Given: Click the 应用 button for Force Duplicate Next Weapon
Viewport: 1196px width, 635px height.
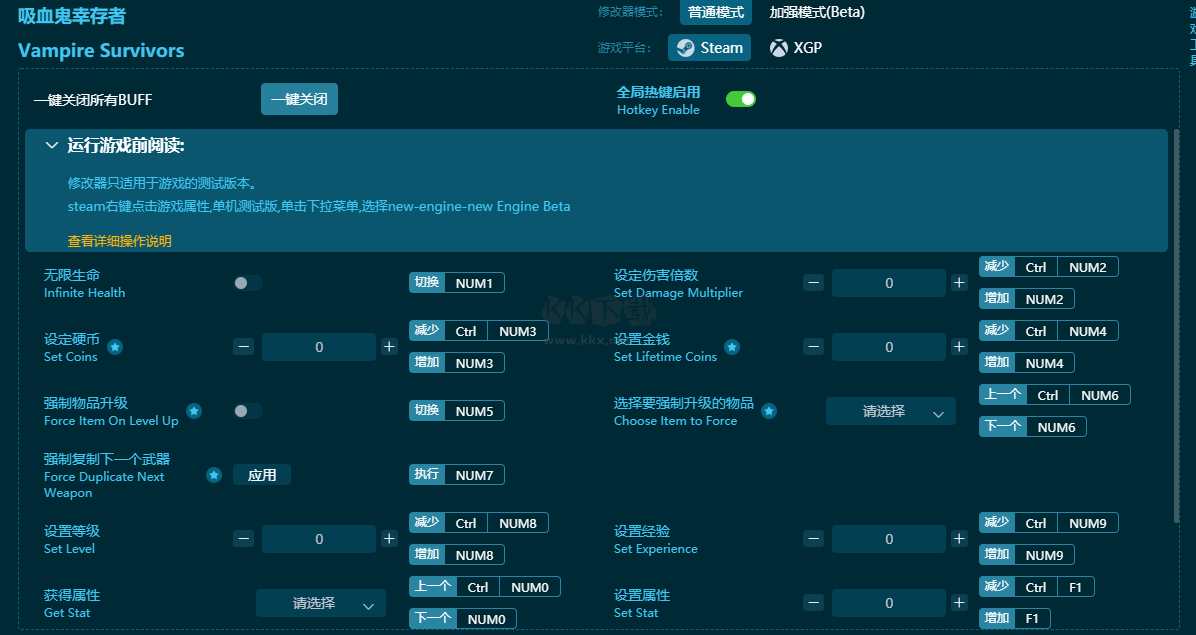Looking at the screenshot, I should pos(262,475).
